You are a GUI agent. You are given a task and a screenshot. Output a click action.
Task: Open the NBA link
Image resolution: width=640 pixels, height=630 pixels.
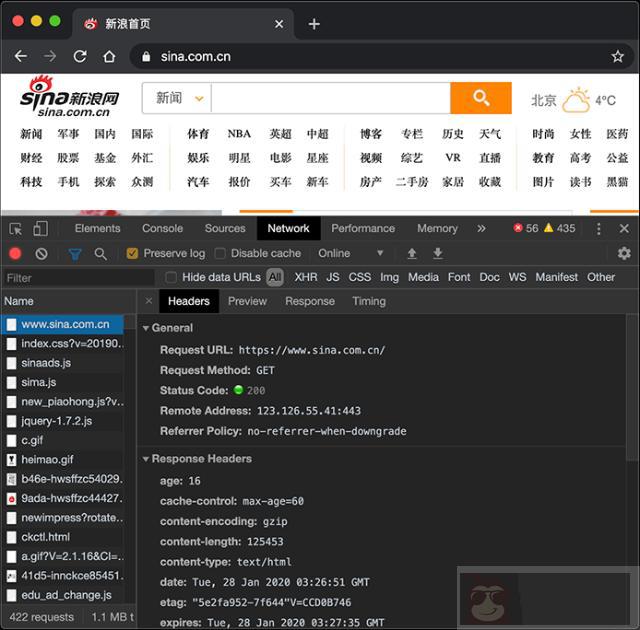239,134
